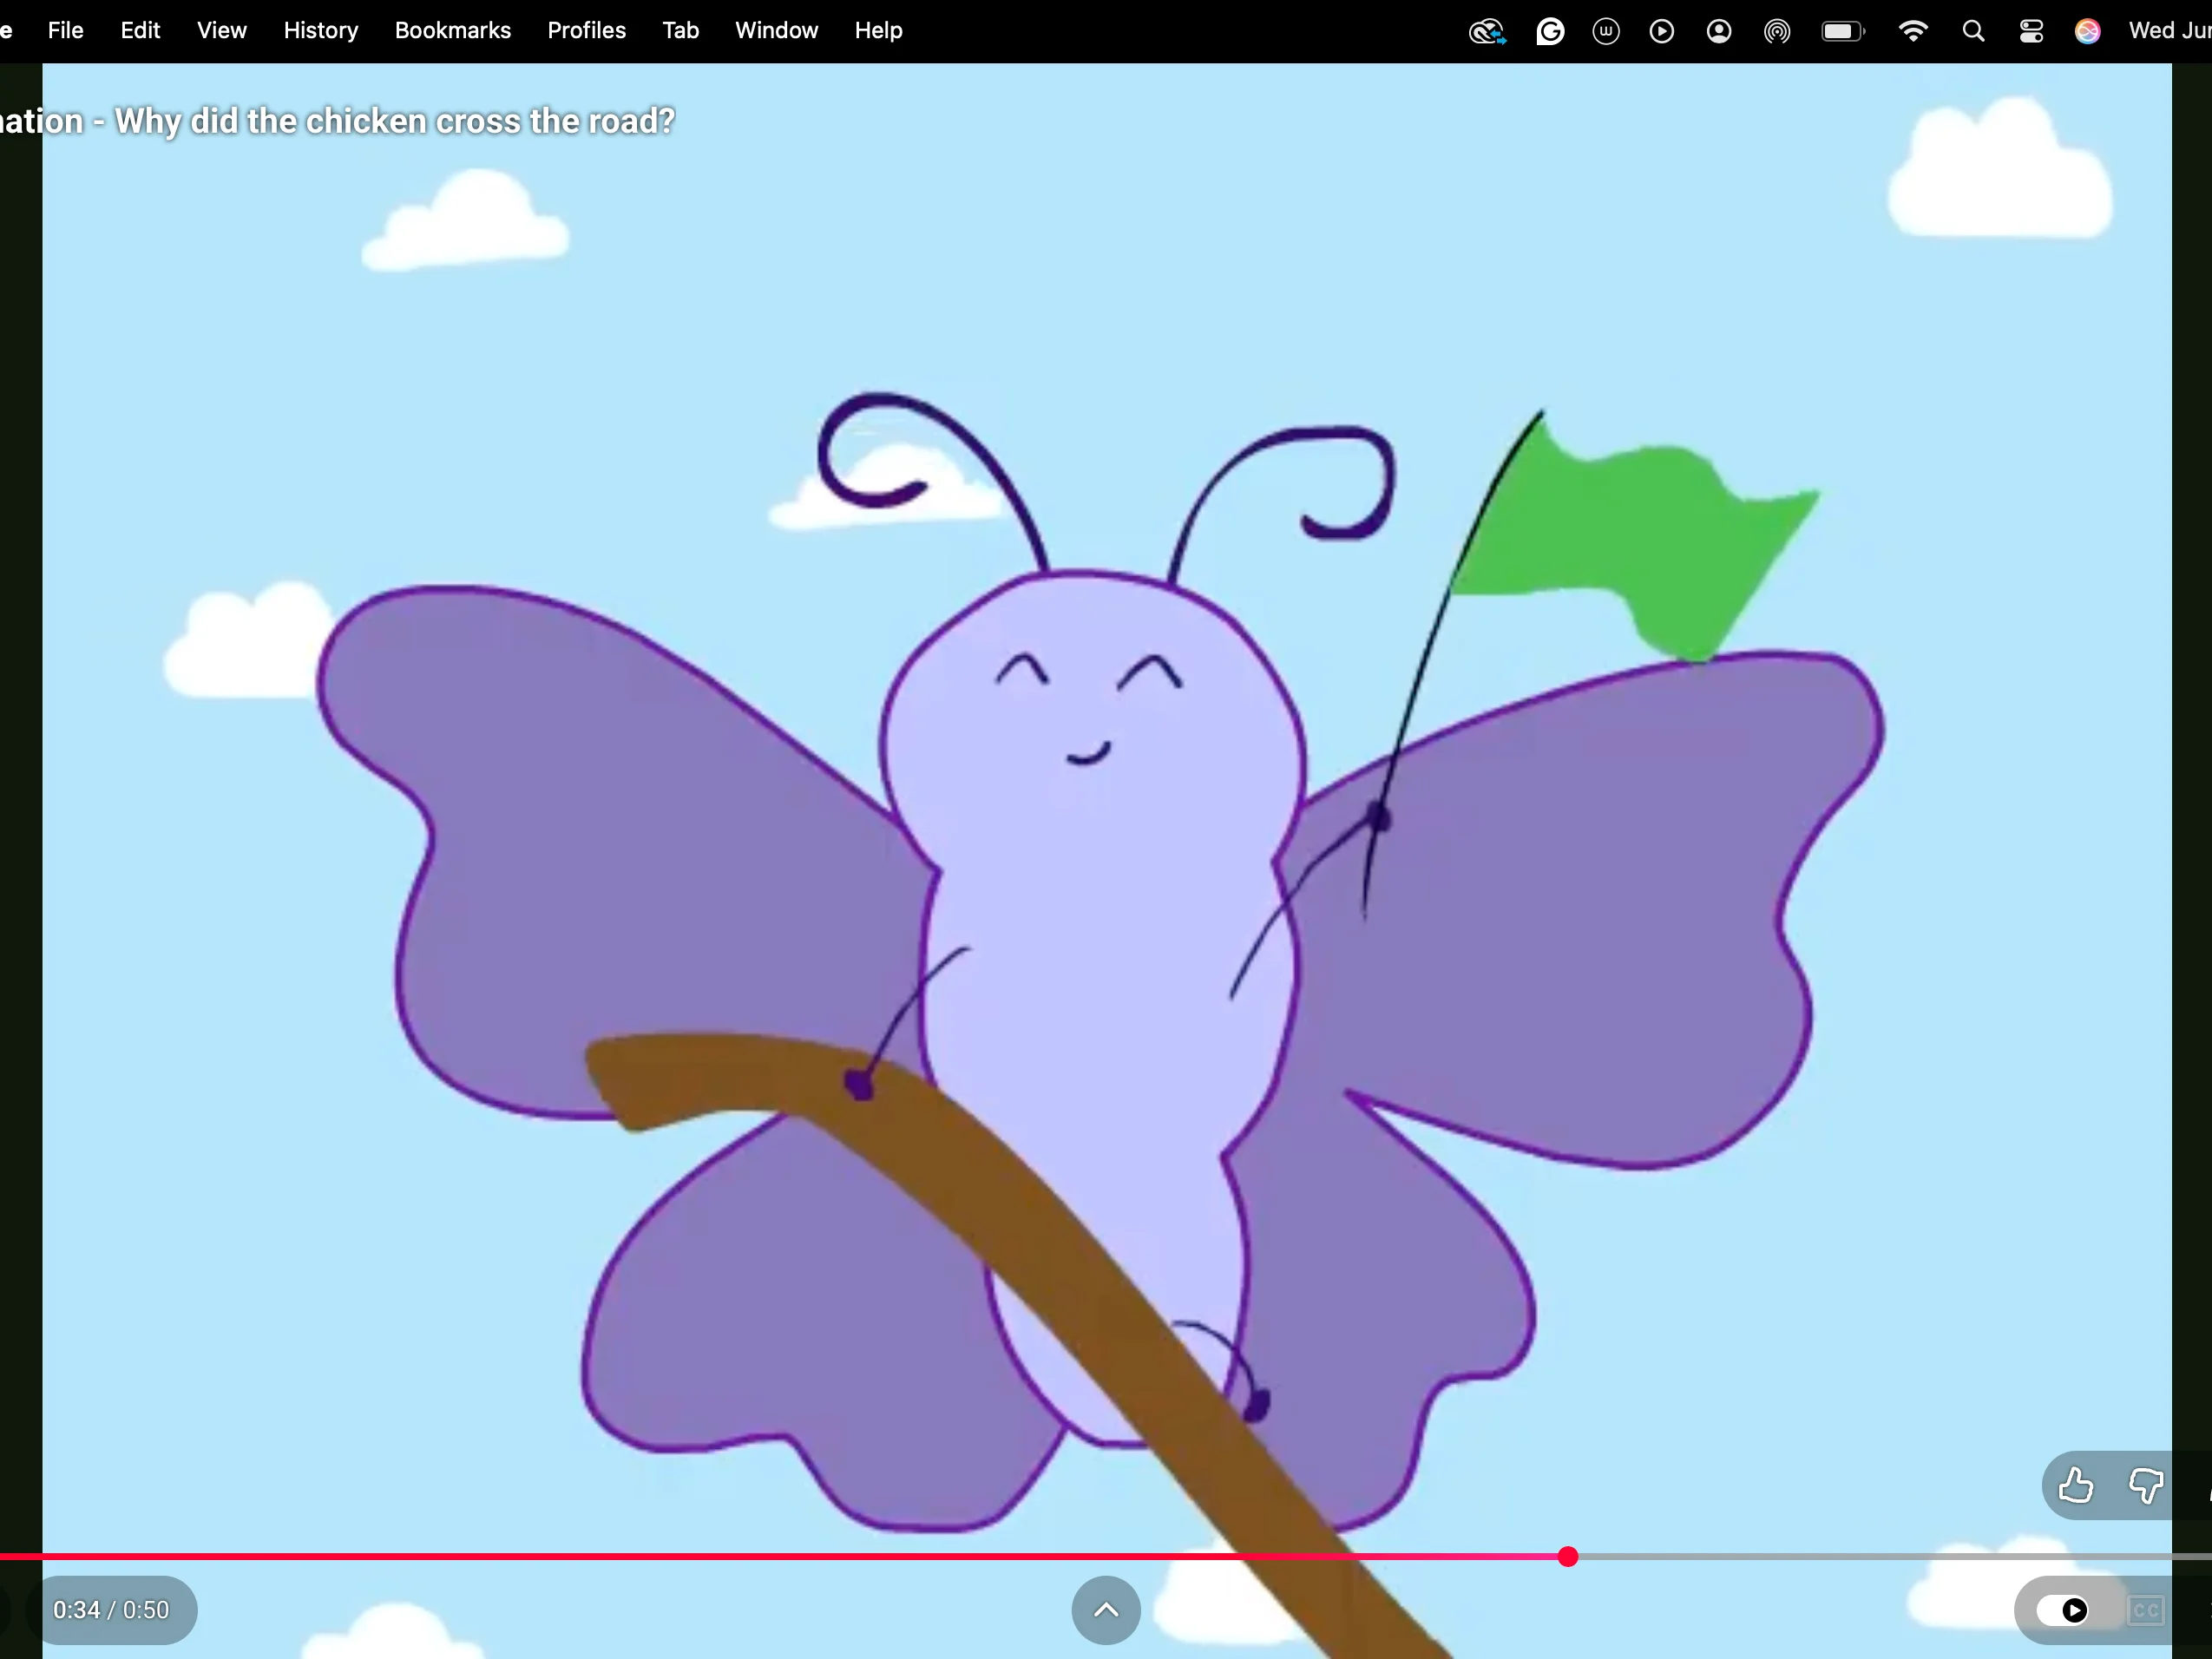2212x1659 pixels.
Task: Click the circled W menu bar icon
Action: 1606,32
